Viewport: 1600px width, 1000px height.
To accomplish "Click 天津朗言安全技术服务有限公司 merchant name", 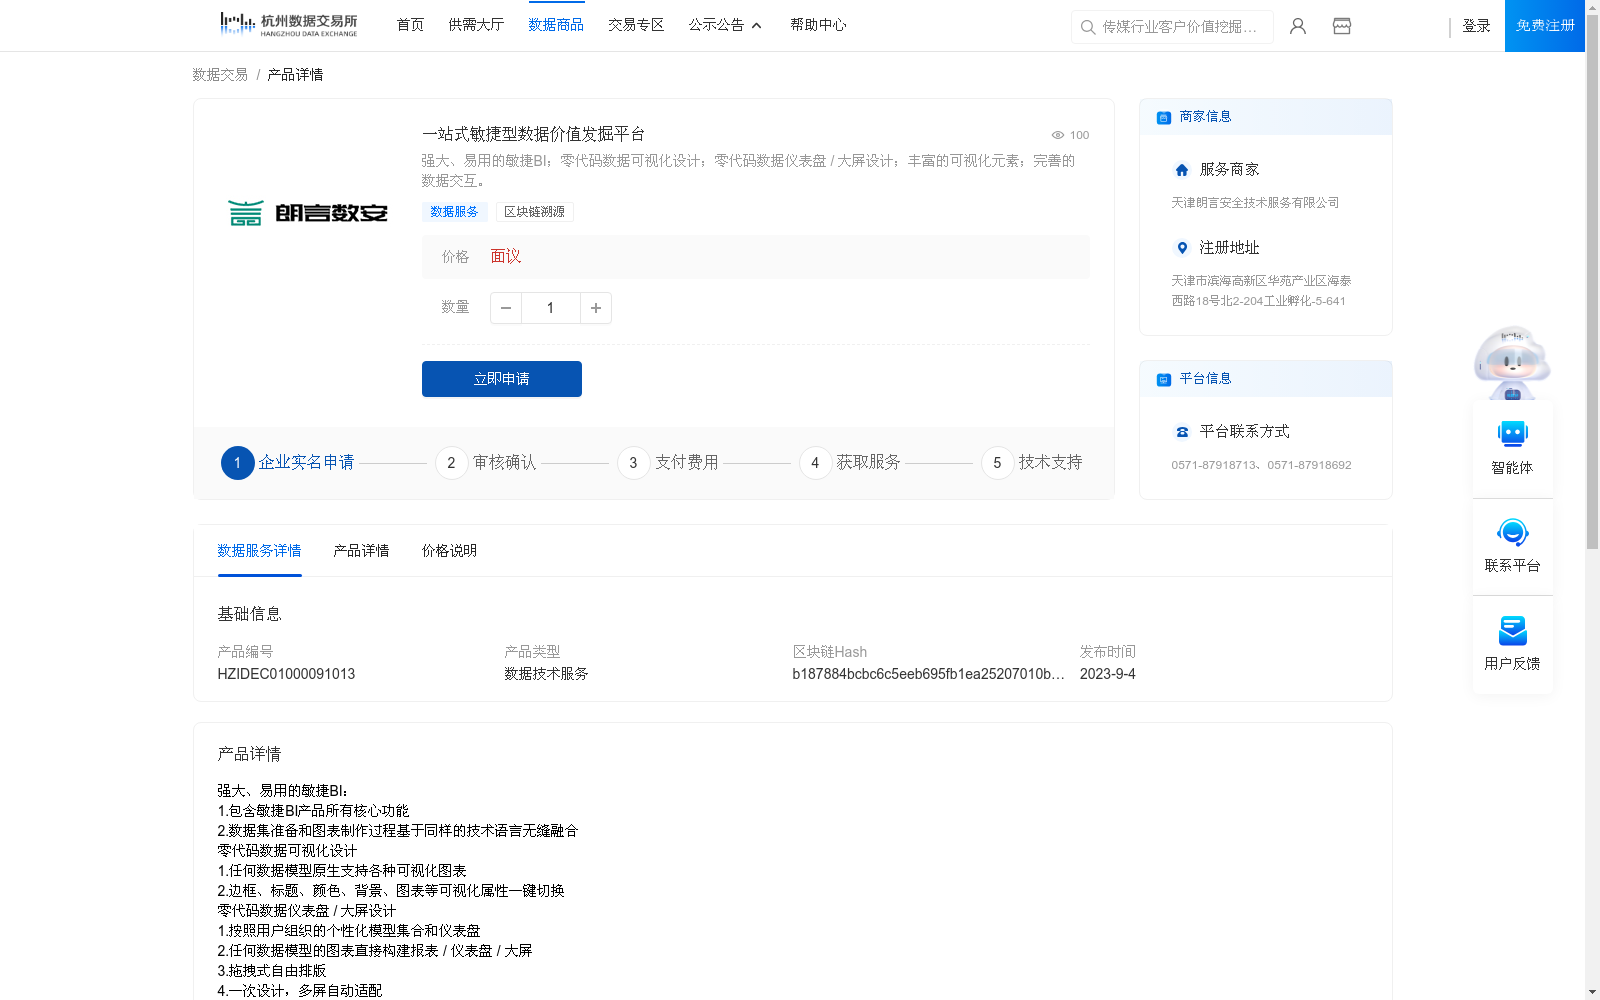I will 1255,203.
